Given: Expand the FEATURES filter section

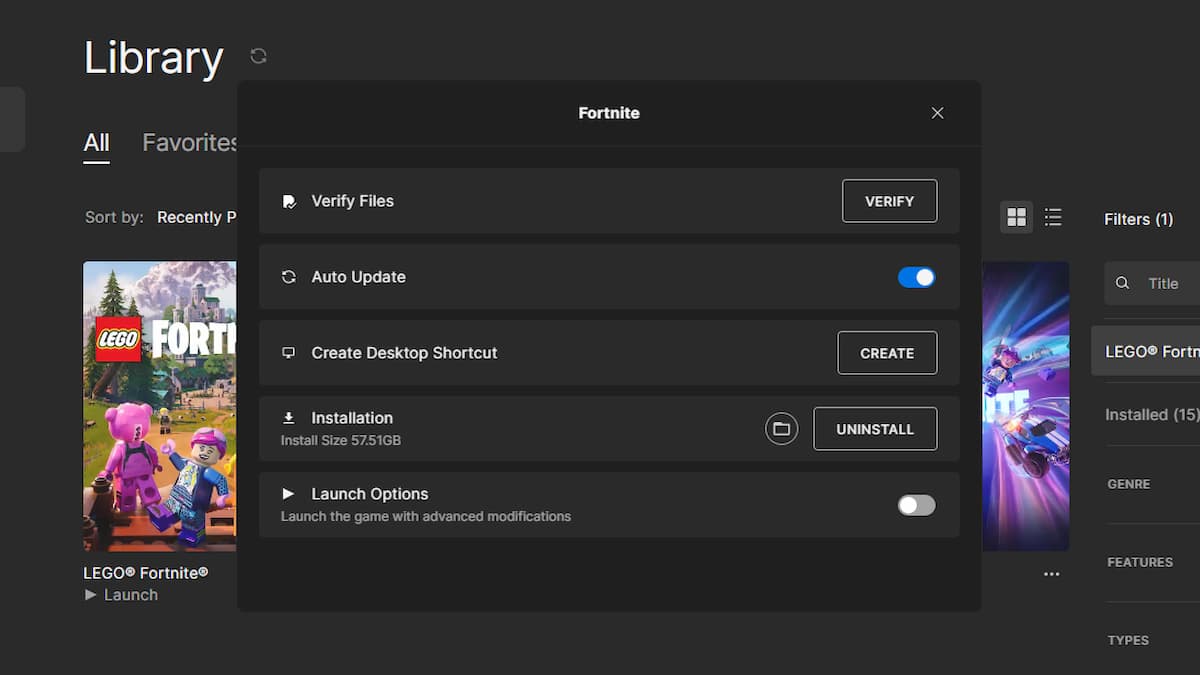Looking at the screenshot, I should point(1140,562).
